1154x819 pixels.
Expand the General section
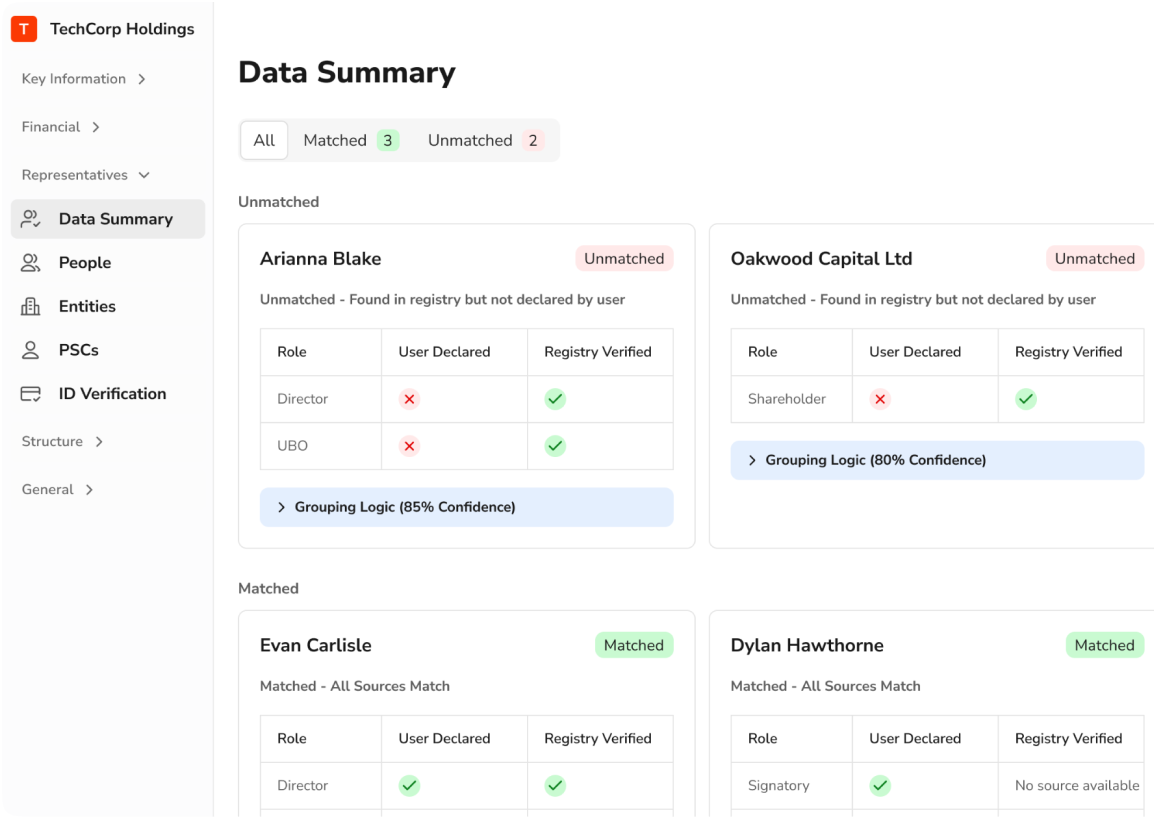click(x=57, y=489)
